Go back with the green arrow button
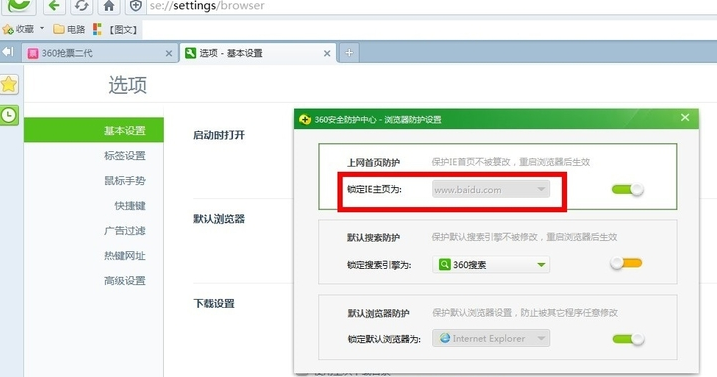The width and height of the screenshot is (717, 377). pyautogui.click(x=54, y=6)
